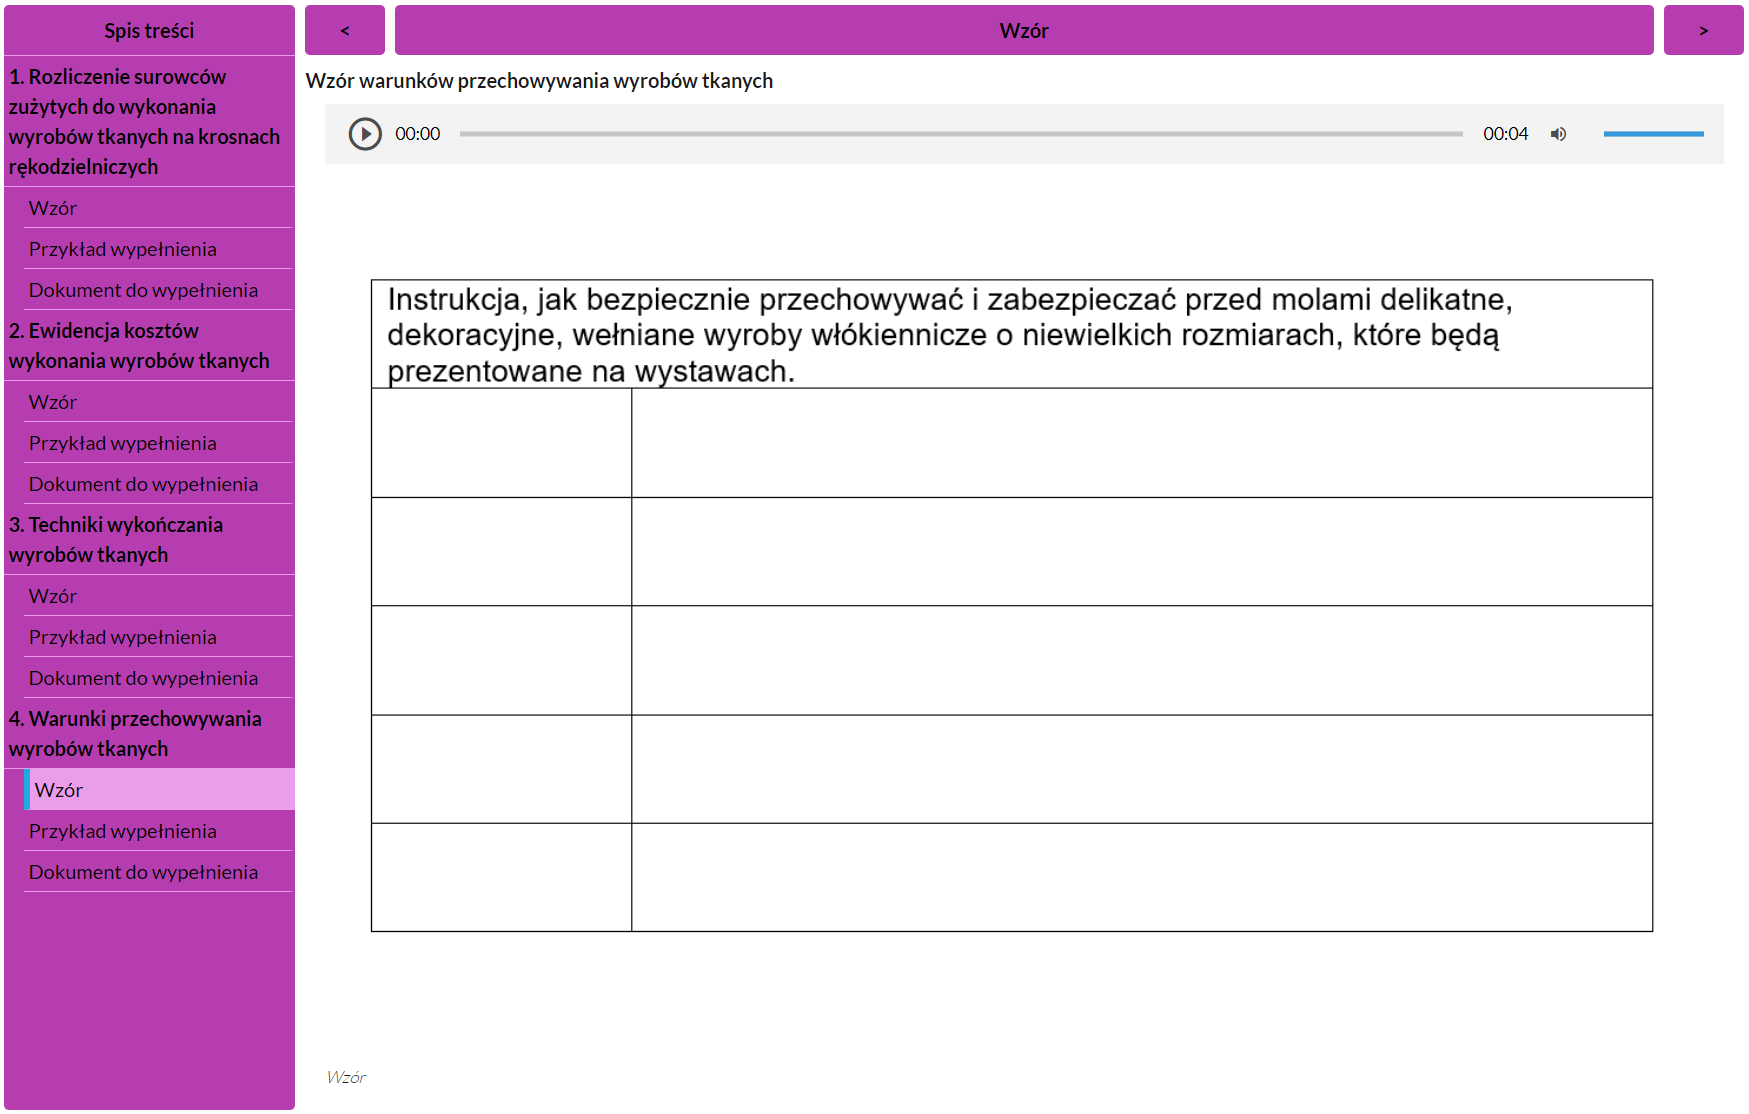Image resolution: width=1749 pixels, height=1114 pixels.
Task: Go to the next page arrow
Action: 1703,31
